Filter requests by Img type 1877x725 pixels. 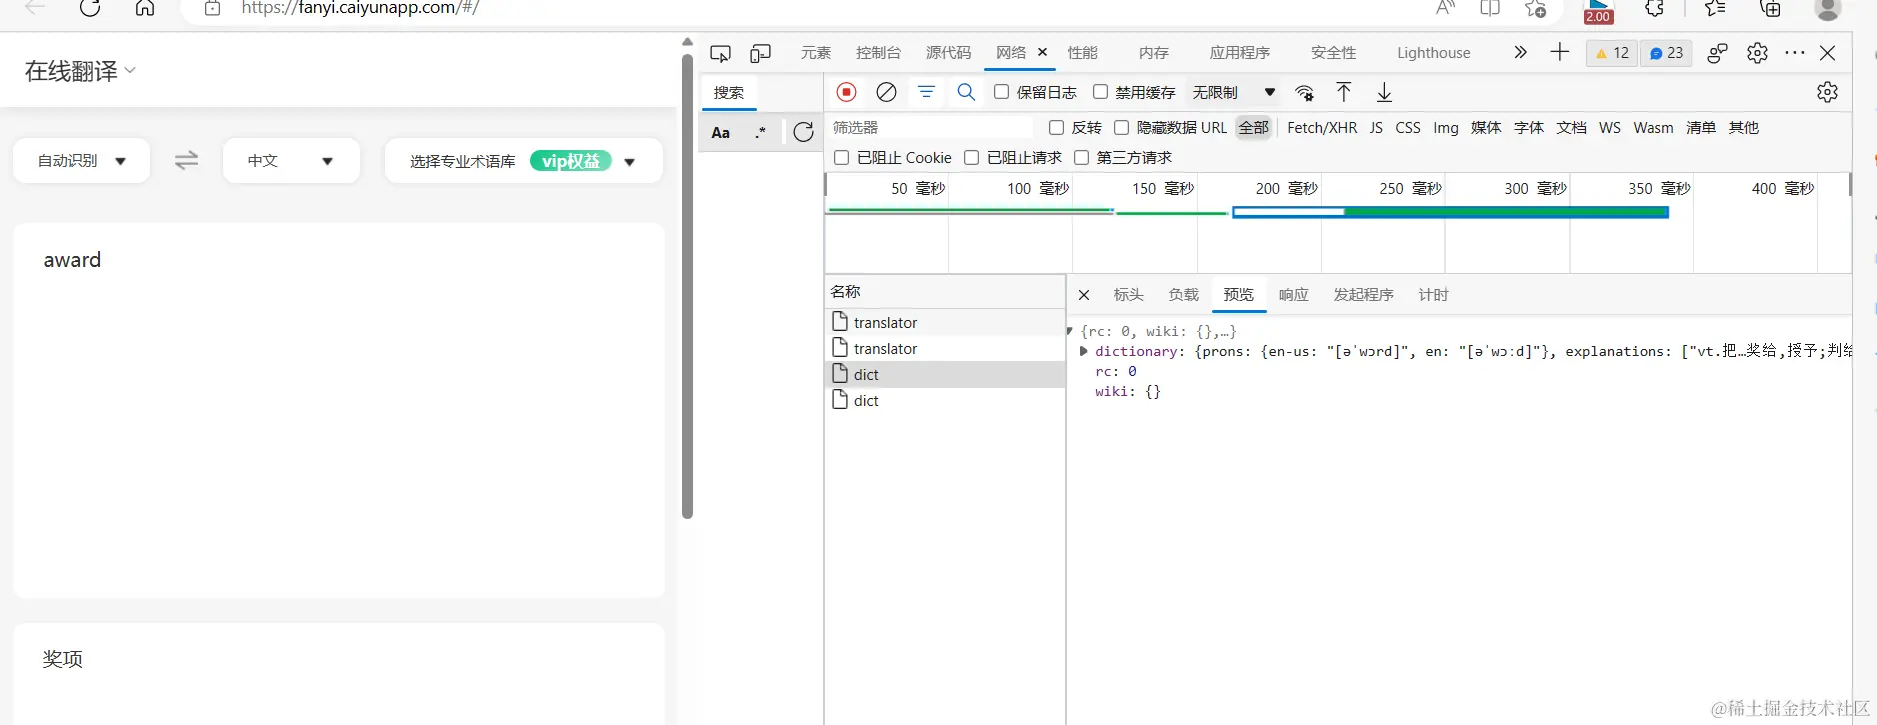pyautogui.click(x=1446, y=128)
